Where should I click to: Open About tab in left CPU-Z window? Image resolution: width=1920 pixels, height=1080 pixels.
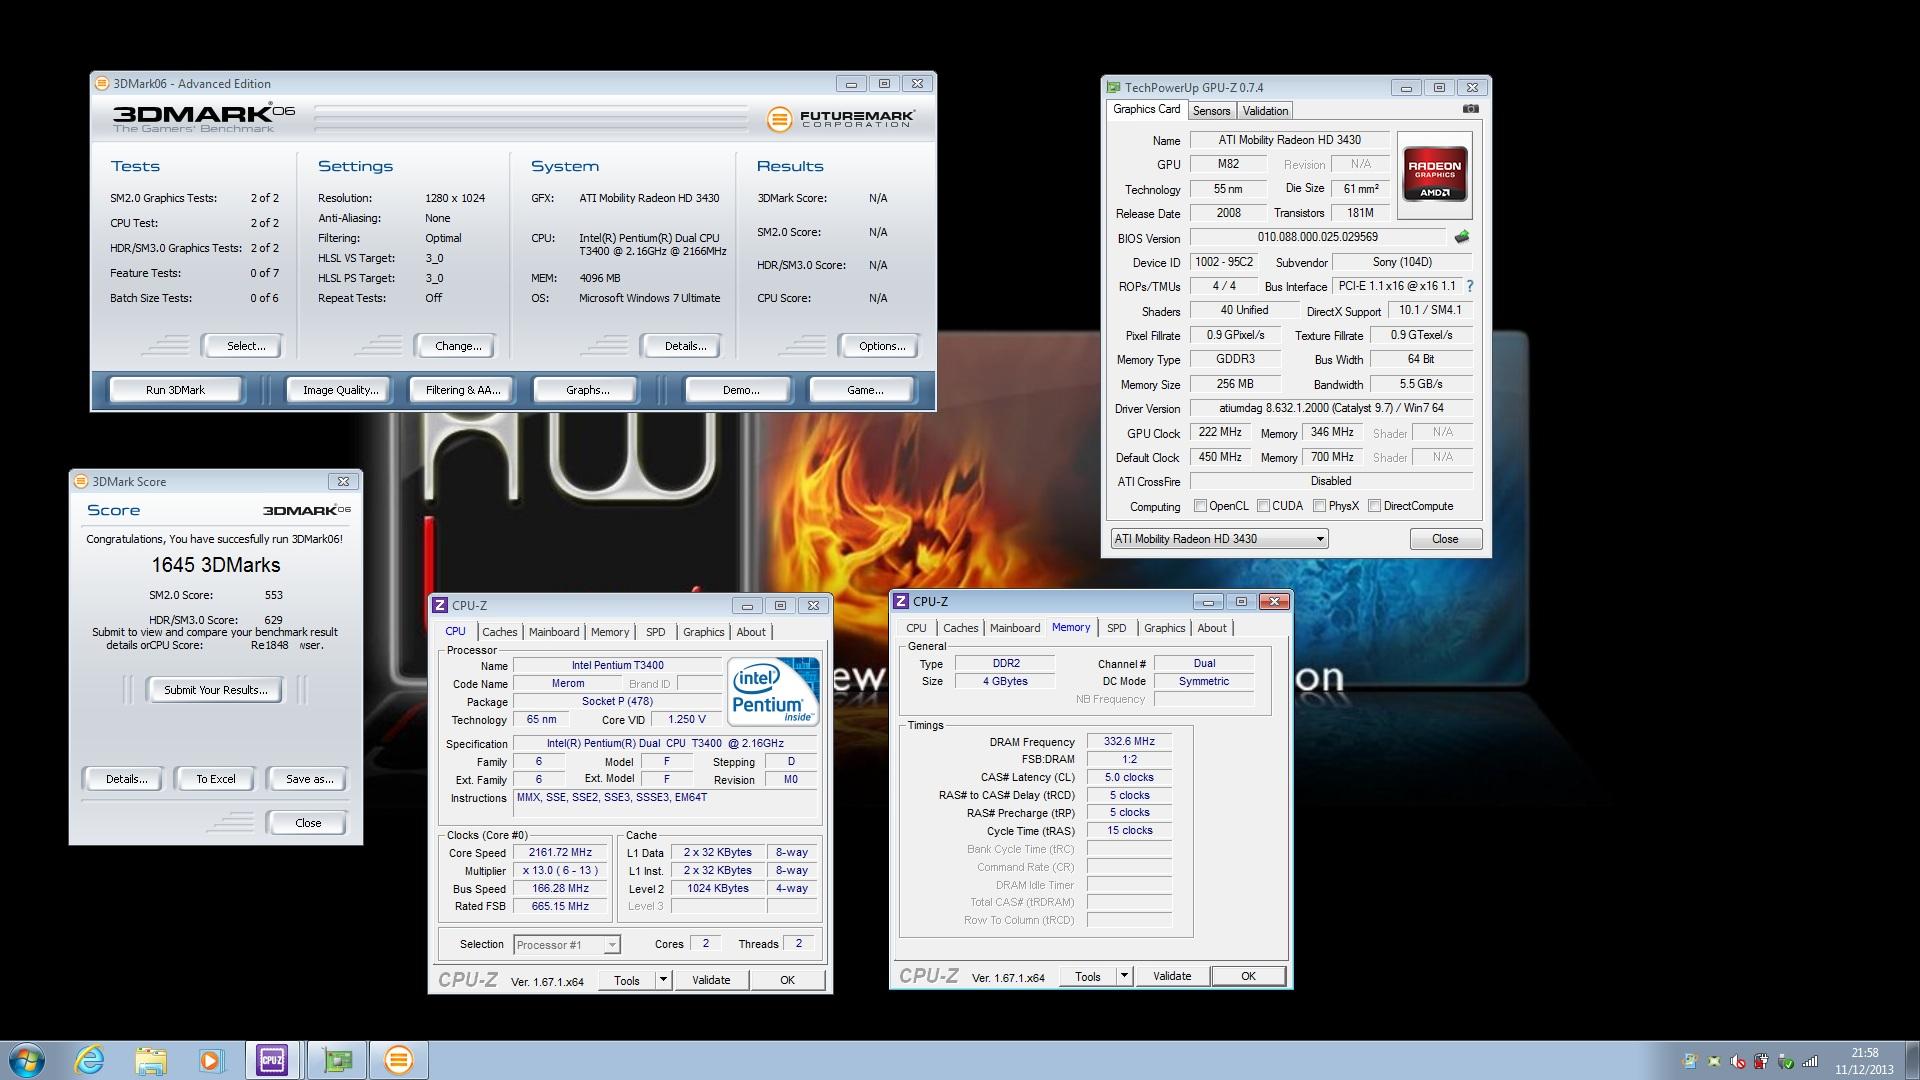point(751,632)
